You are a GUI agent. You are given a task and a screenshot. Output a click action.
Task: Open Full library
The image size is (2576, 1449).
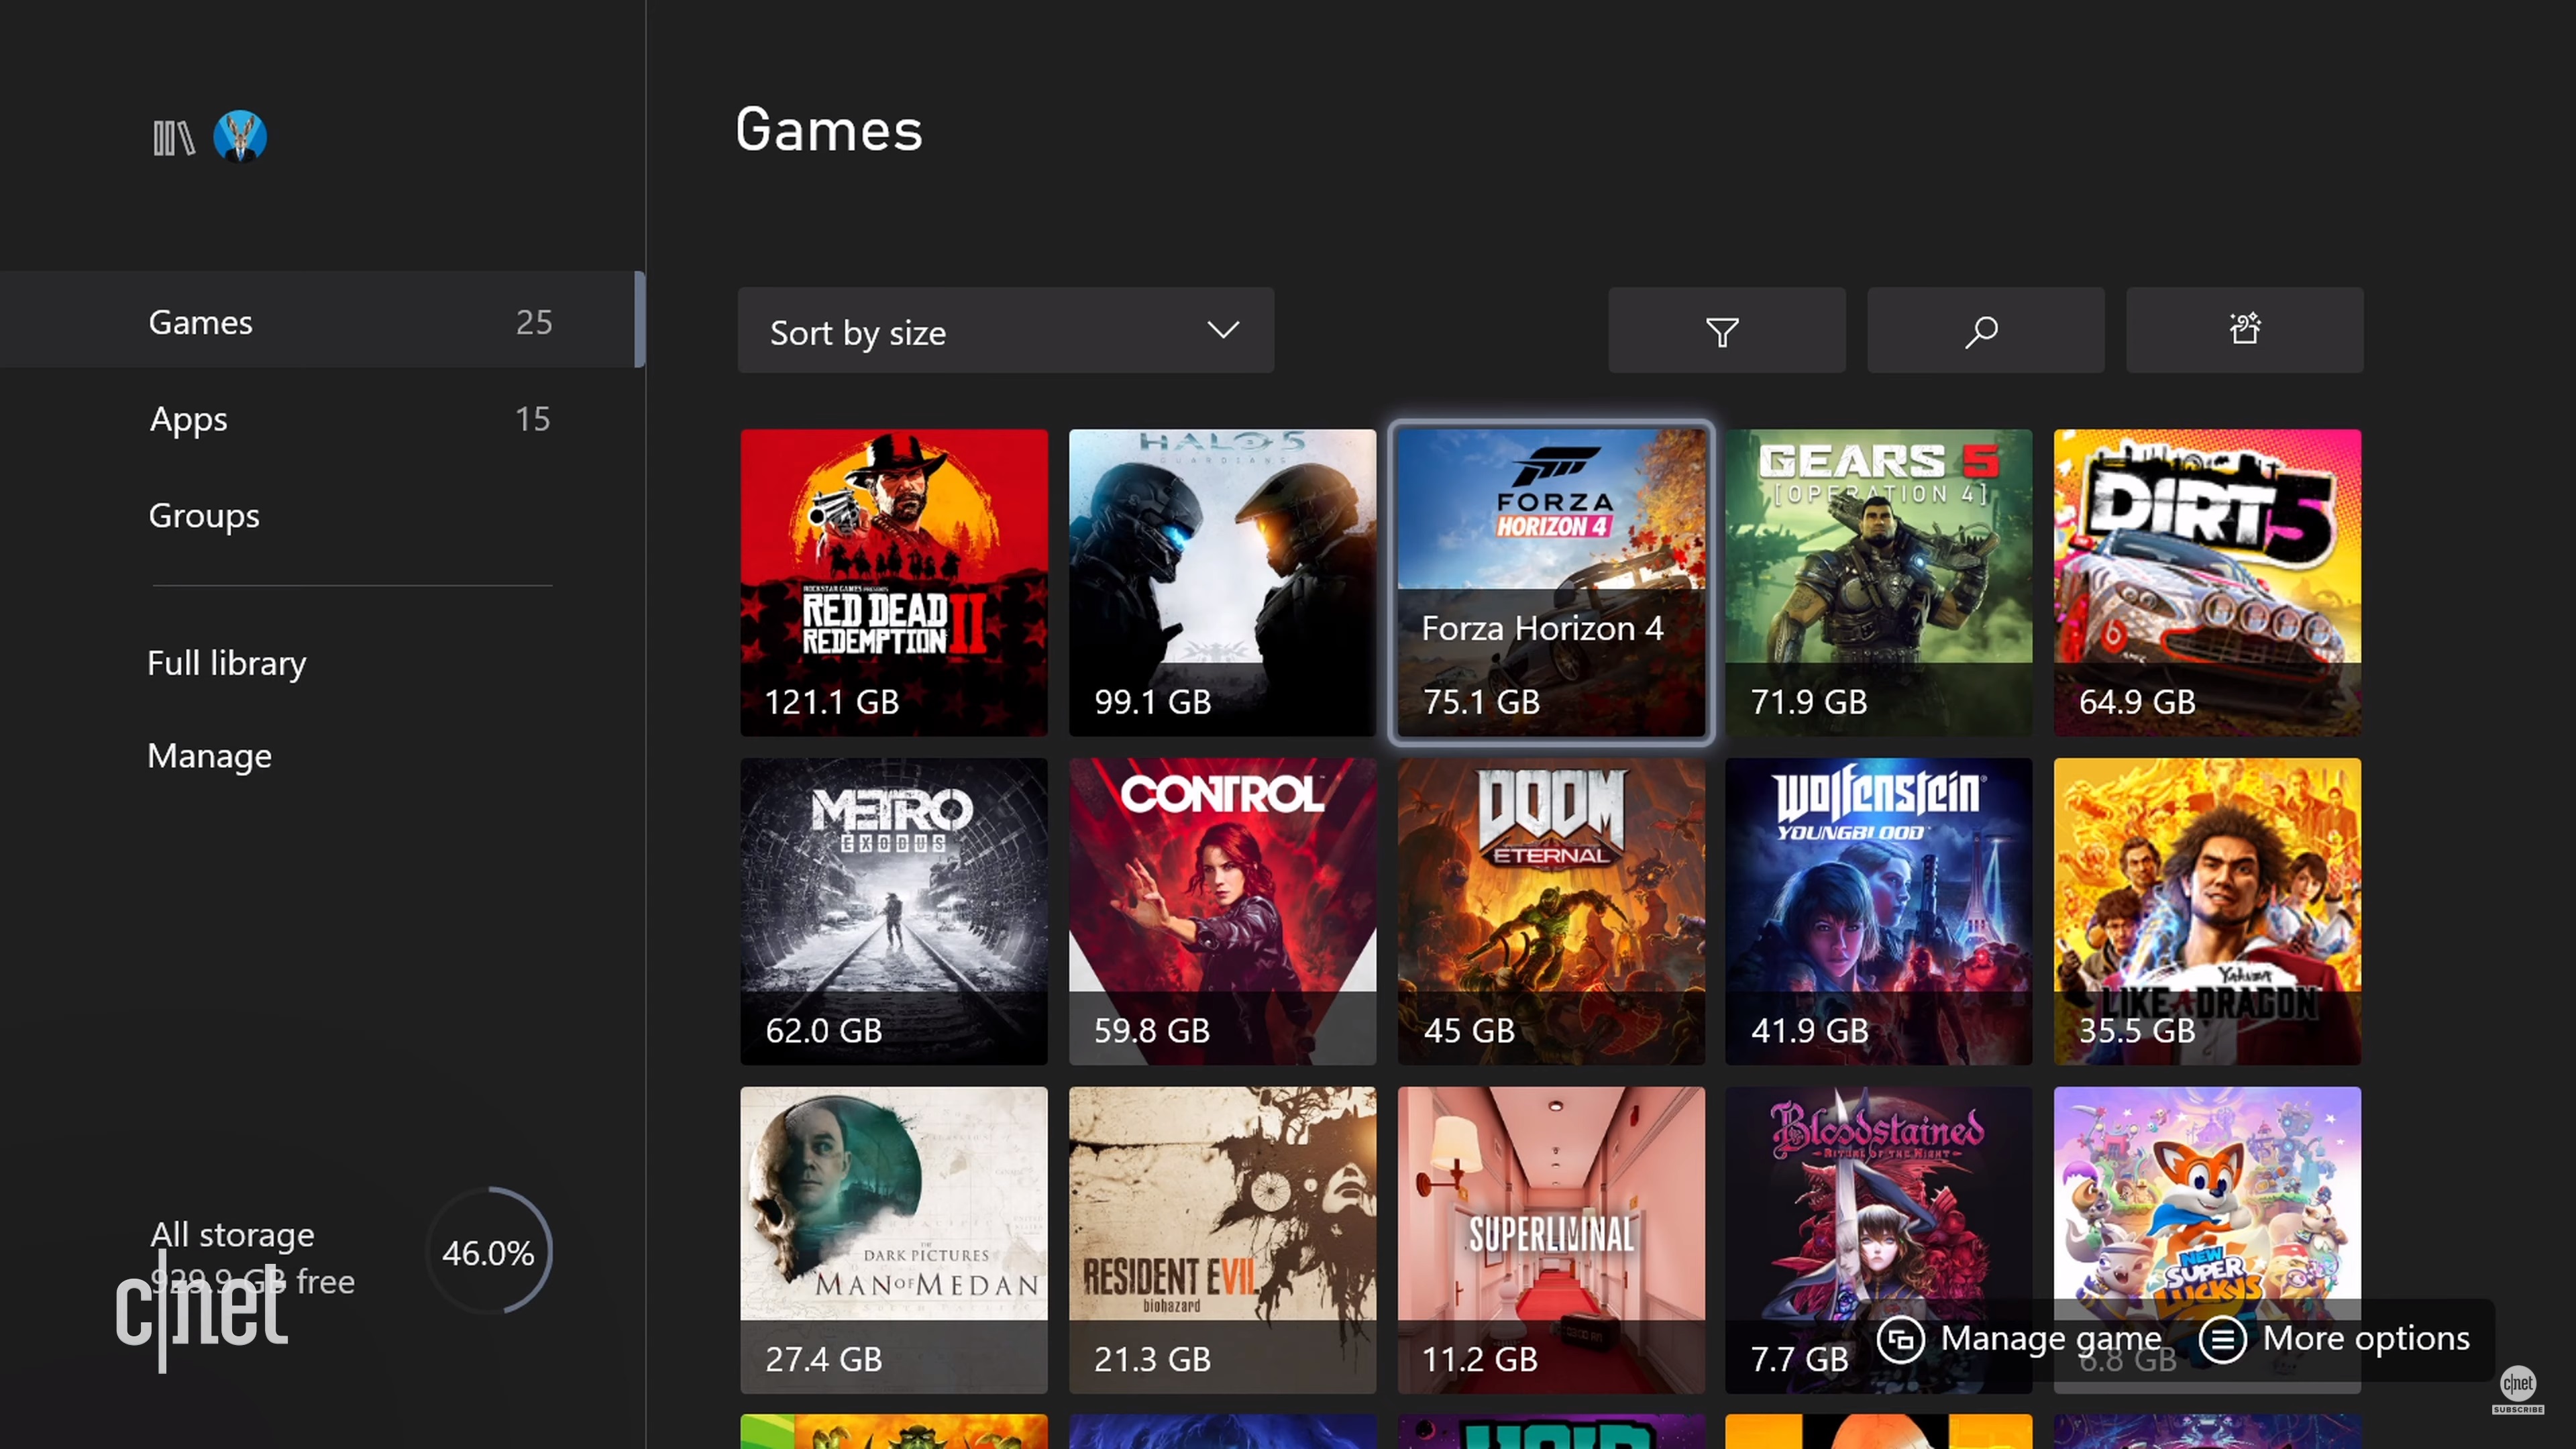click(227, 663)
